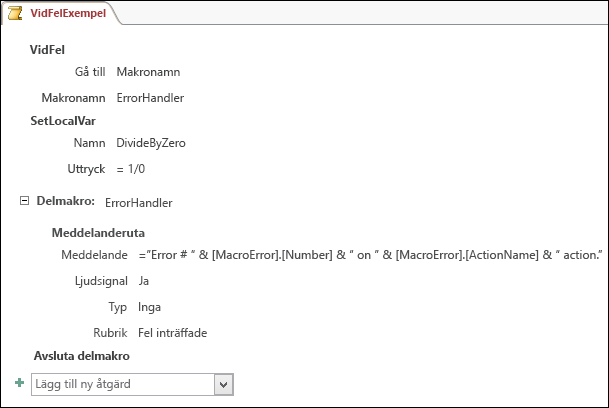The image size is (609, 408).
Task: Select the SetLocalVar action heading
Action: [63, 121]
